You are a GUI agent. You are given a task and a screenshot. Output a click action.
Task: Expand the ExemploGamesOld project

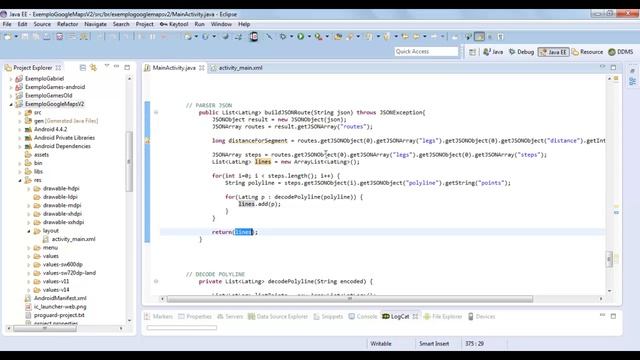tap(11, 96)
